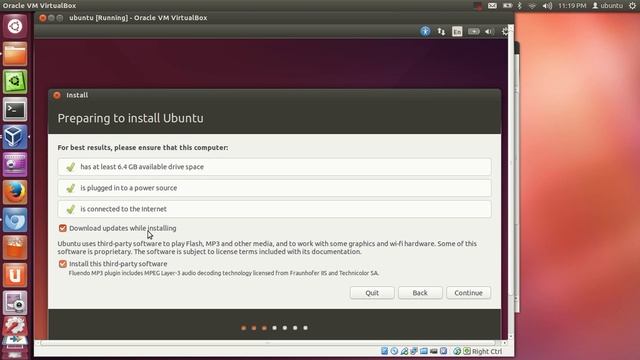This screenshot has width=640, height=360.
Task: Select the VirtualBox cube icon in launcher
Action: (15, 137)
